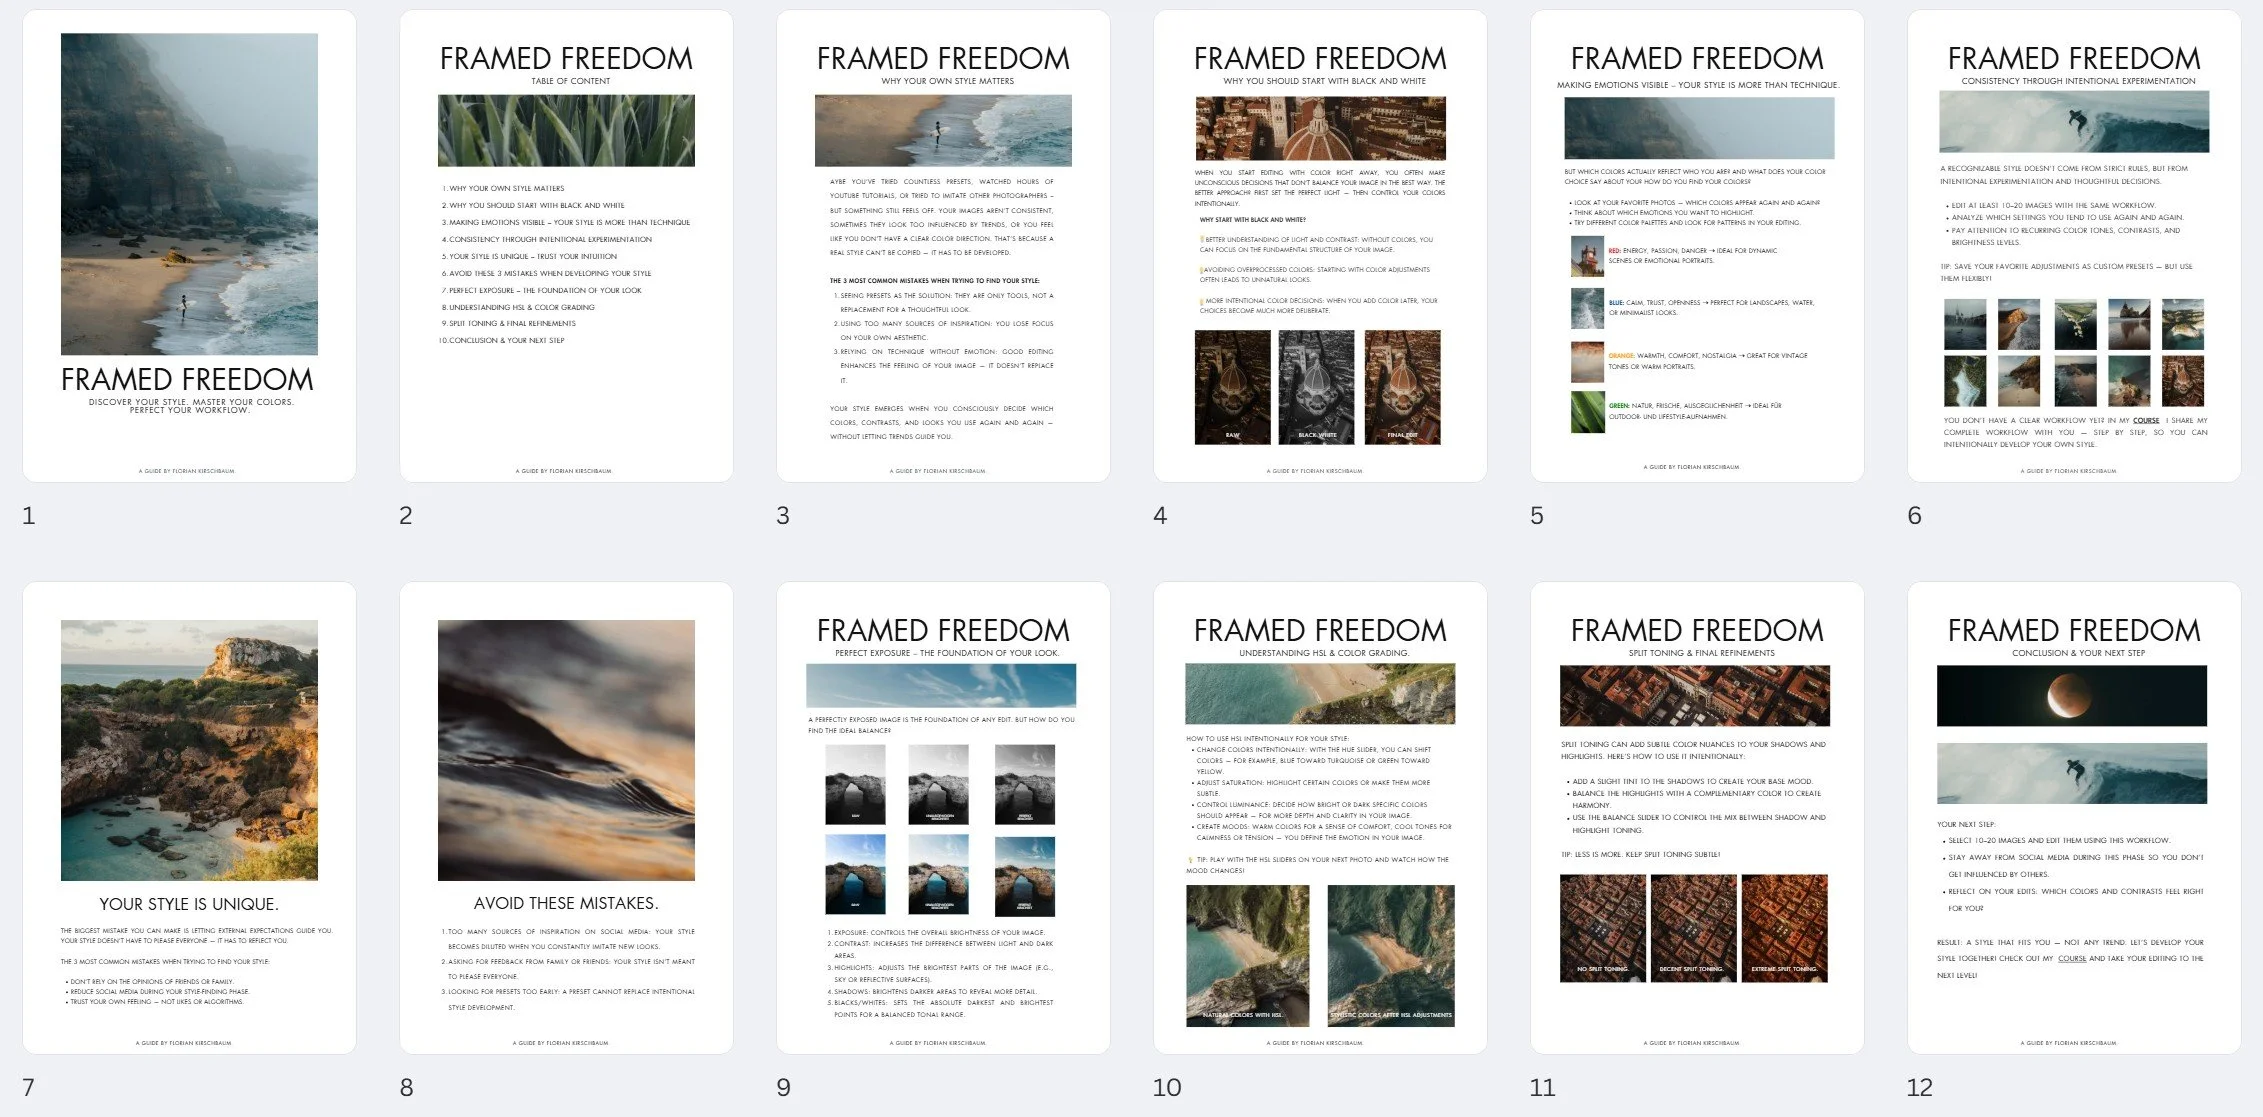This screenshot has height=1117, width=2263.
Task: Open page 3 Why Your Own Style Matters
Action: pyautogui.click(x=943, y=246)
